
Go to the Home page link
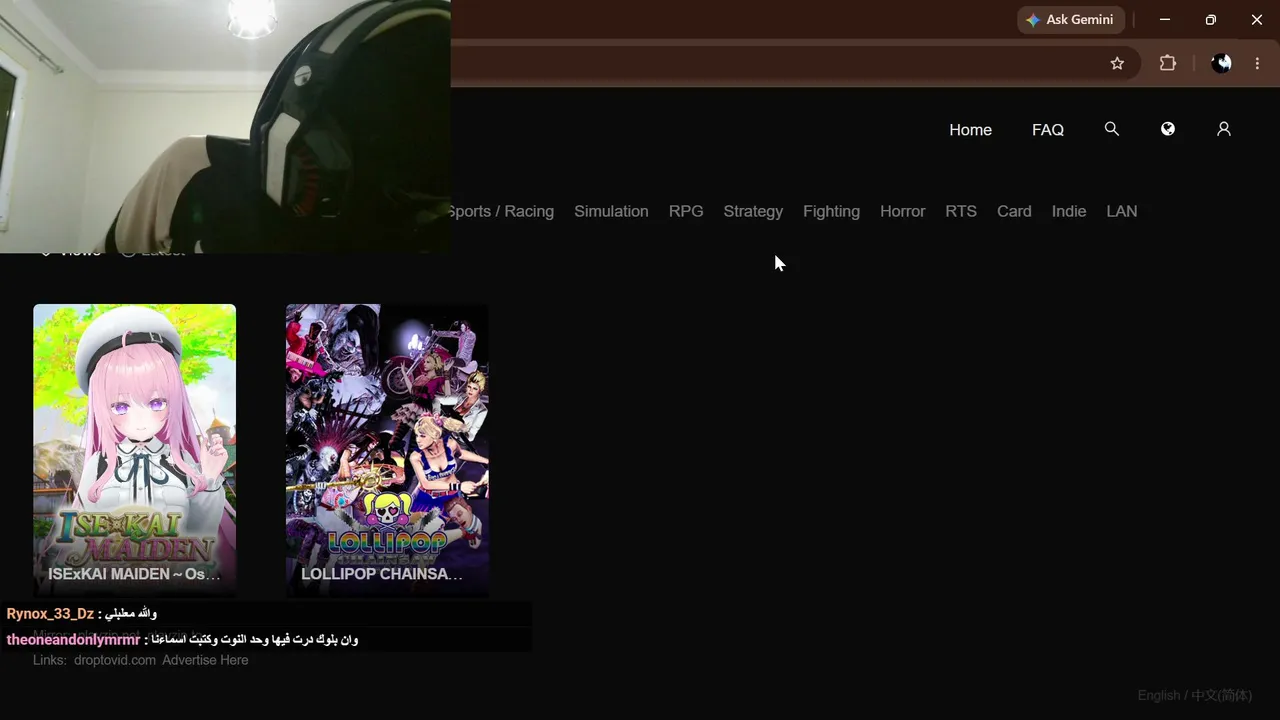click(970, 130)
